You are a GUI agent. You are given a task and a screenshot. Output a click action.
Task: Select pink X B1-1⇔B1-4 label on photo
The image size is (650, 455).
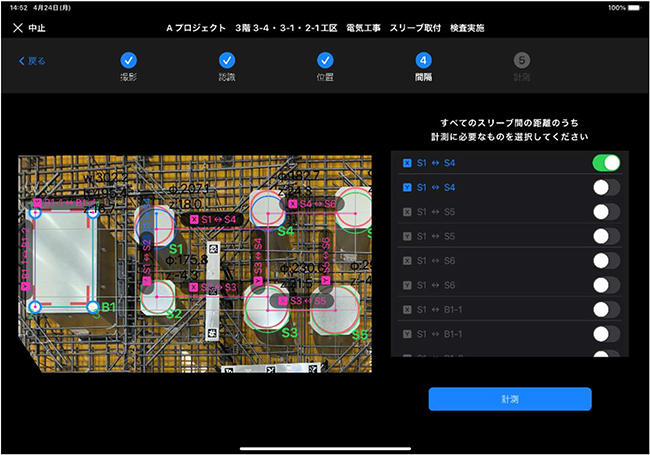[65, 203]
